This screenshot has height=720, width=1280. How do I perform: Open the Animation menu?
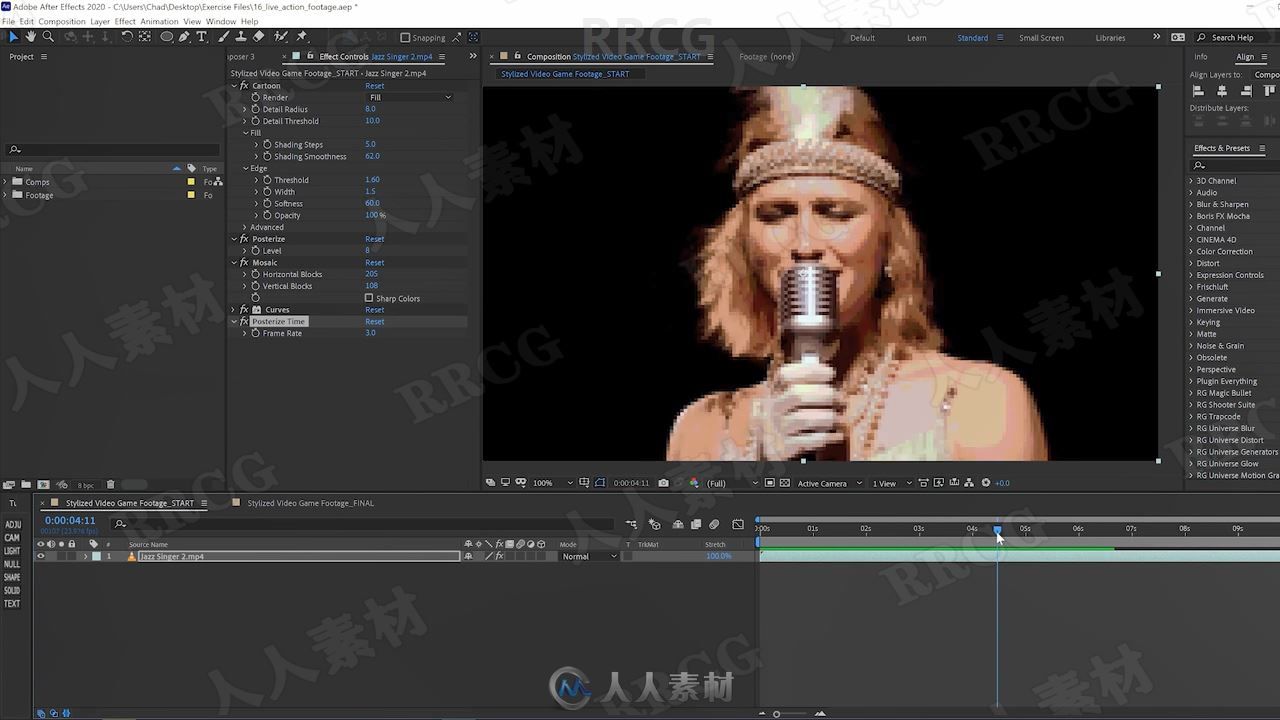click(x=159, y=21)
